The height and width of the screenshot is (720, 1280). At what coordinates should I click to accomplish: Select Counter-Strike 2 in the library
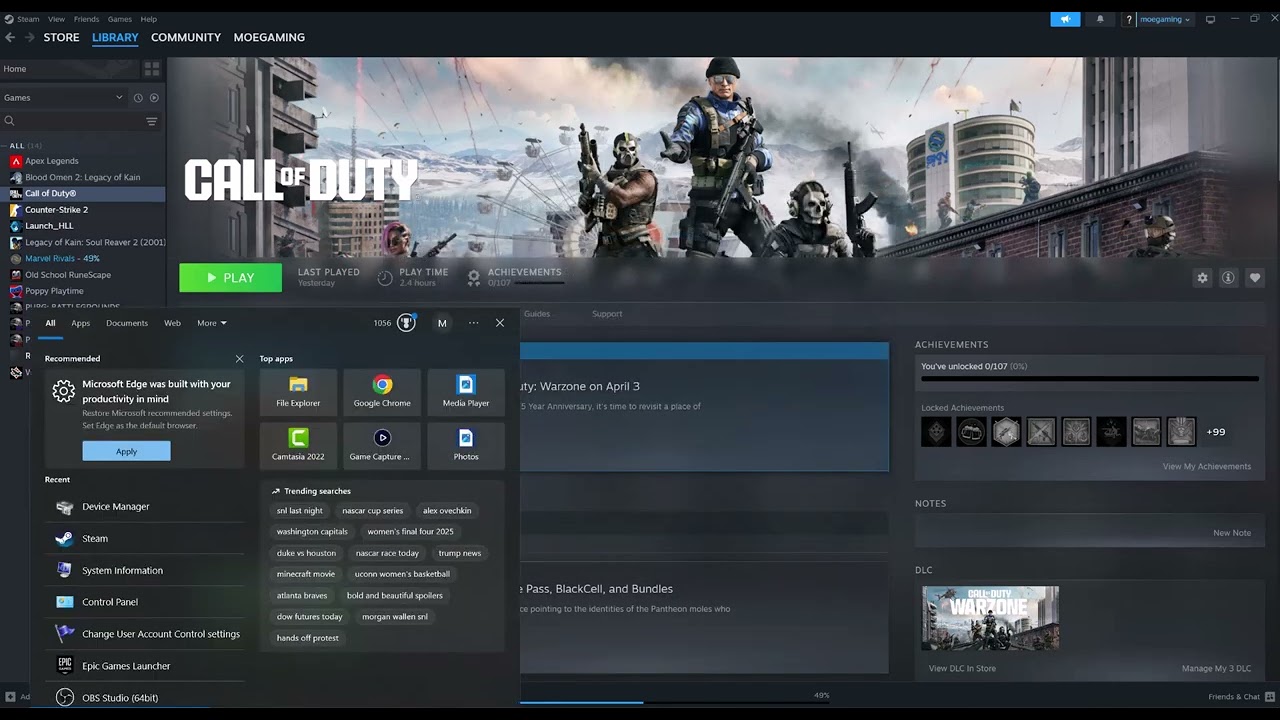[x=56, y=210]
